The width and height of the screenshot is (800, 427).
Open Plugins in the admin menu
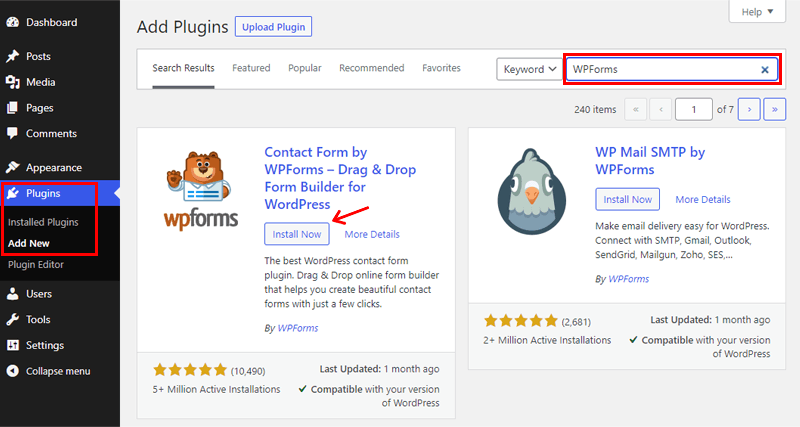43,193
